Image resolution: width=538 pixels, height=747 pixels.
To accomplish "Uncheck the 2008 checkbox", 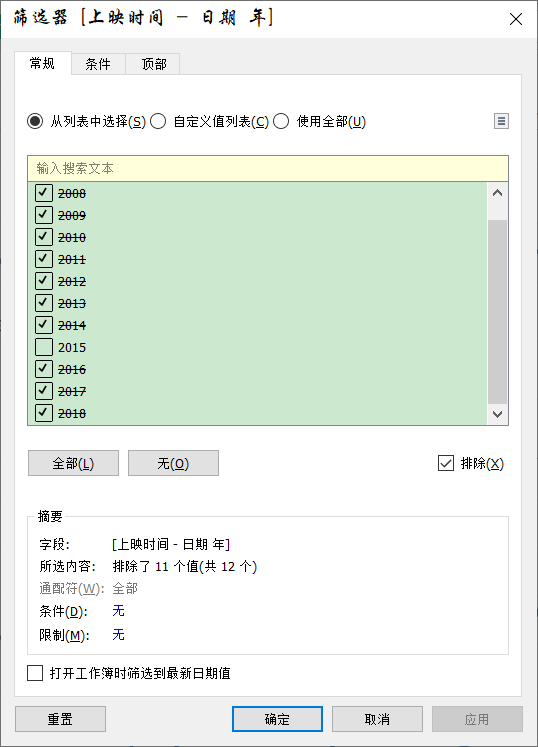I will pos(44,193).
